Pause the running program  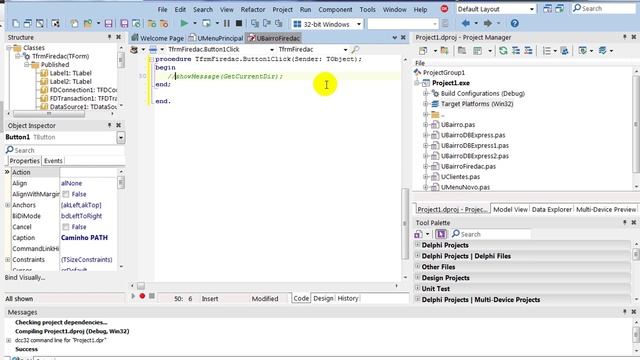[227, 24]
